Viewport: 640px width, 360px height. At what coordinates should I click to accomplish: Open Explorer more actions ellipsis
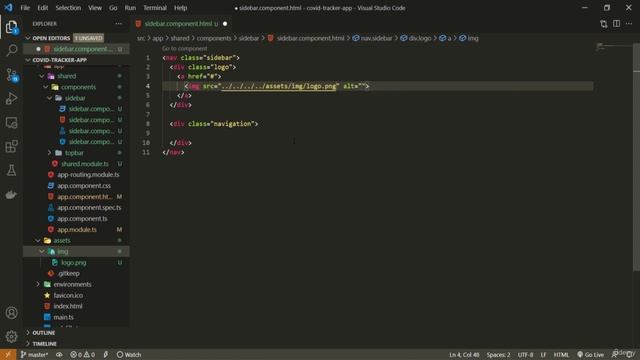coord(119,24)
